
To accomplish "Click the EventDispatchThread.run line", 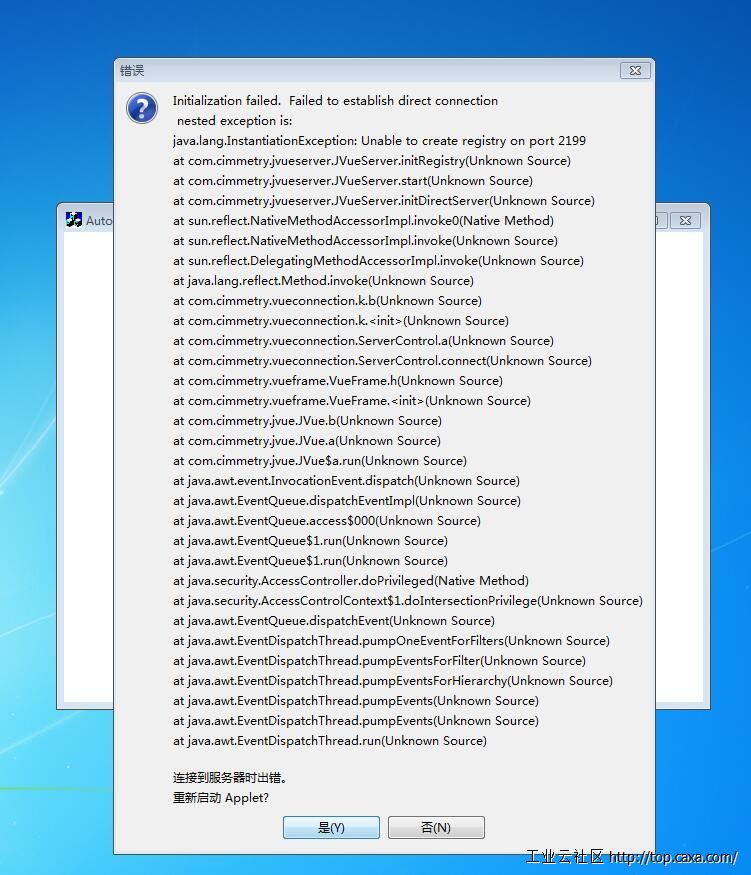I will [x=330, y=741].
